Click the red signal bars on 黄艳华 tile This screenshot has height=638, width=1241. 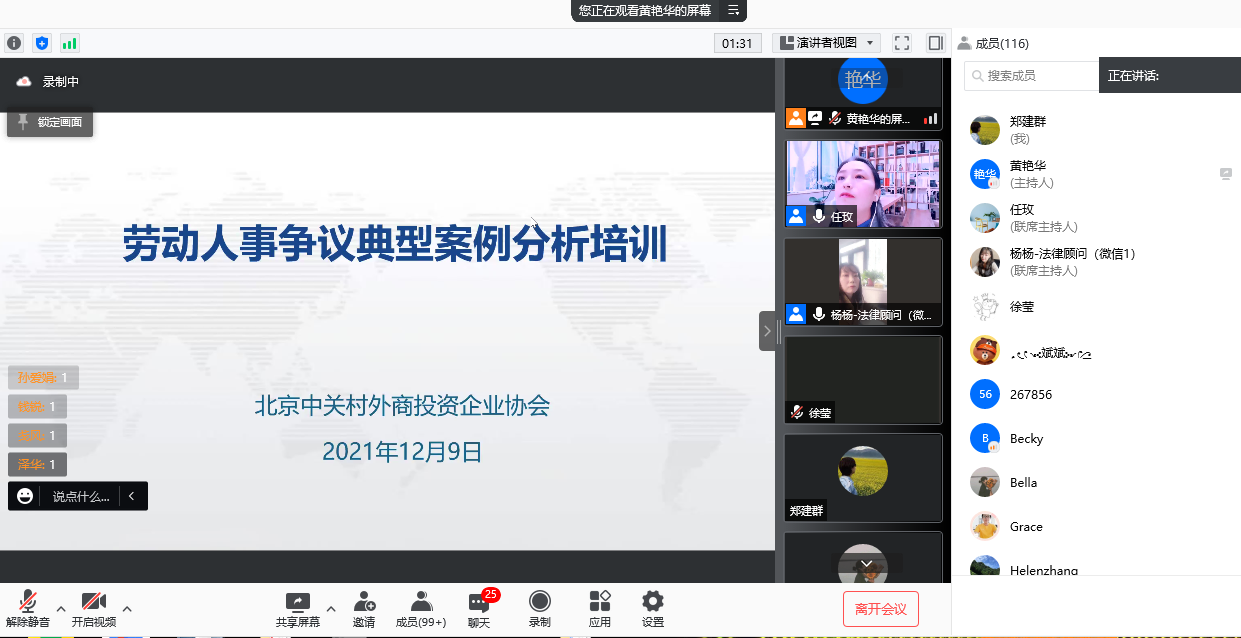click(x=931, y=118)
